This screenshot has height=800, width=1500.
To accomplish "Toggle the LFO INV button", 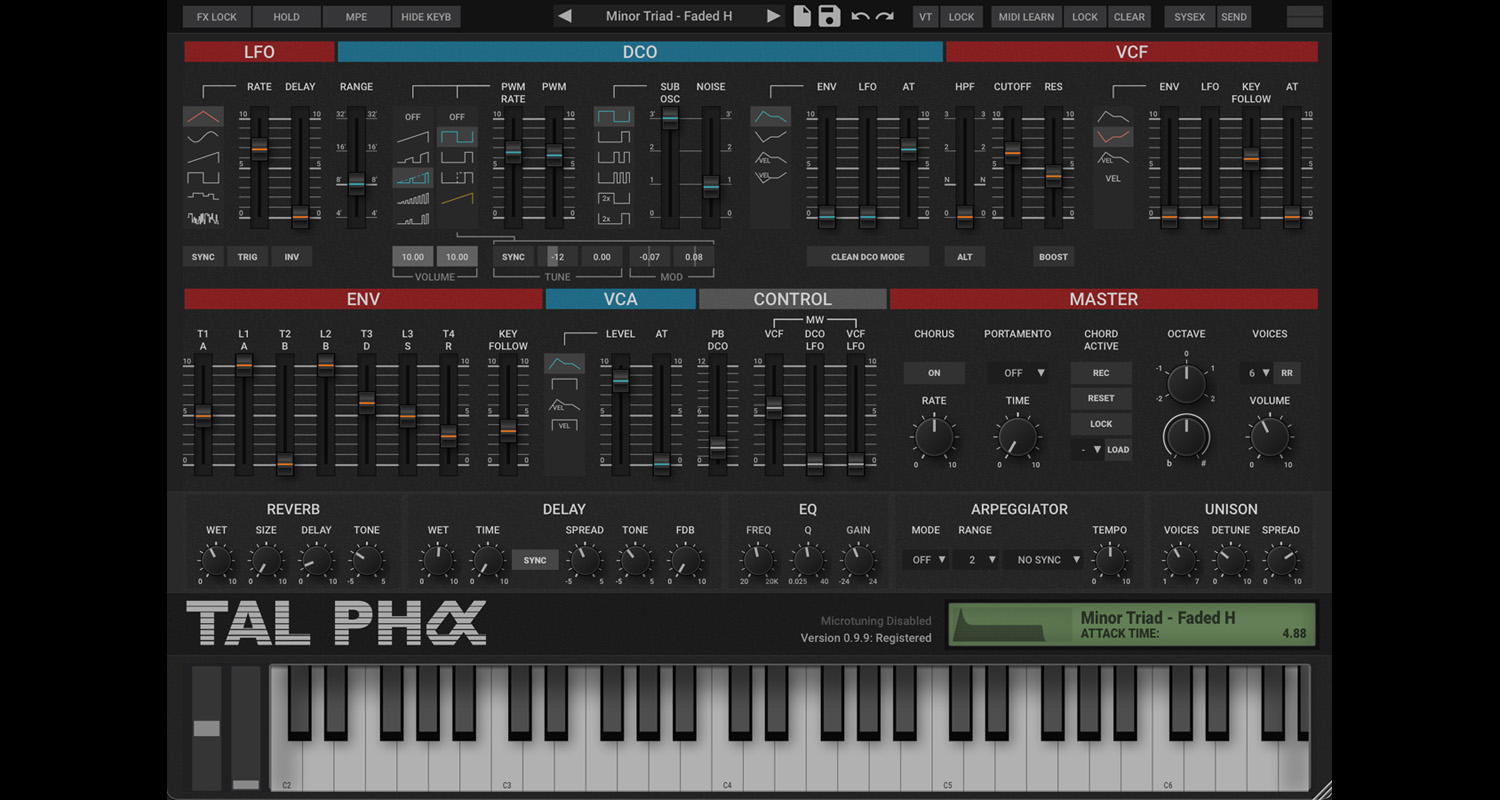I will point(292,257).
